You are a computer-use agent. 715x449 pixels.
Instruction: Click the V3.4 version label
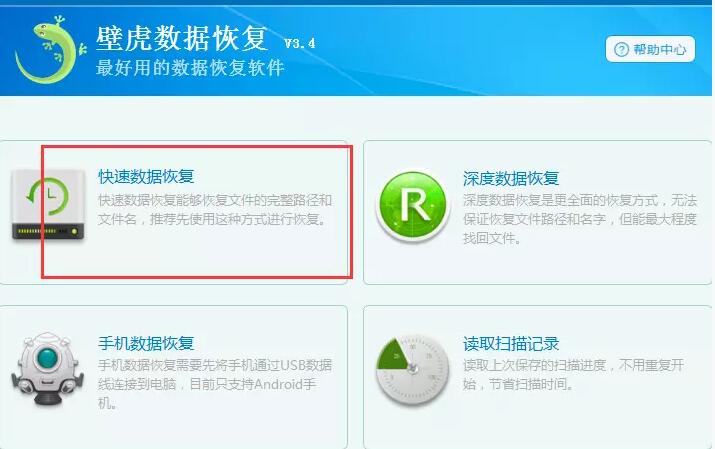(x=300, y=43)
